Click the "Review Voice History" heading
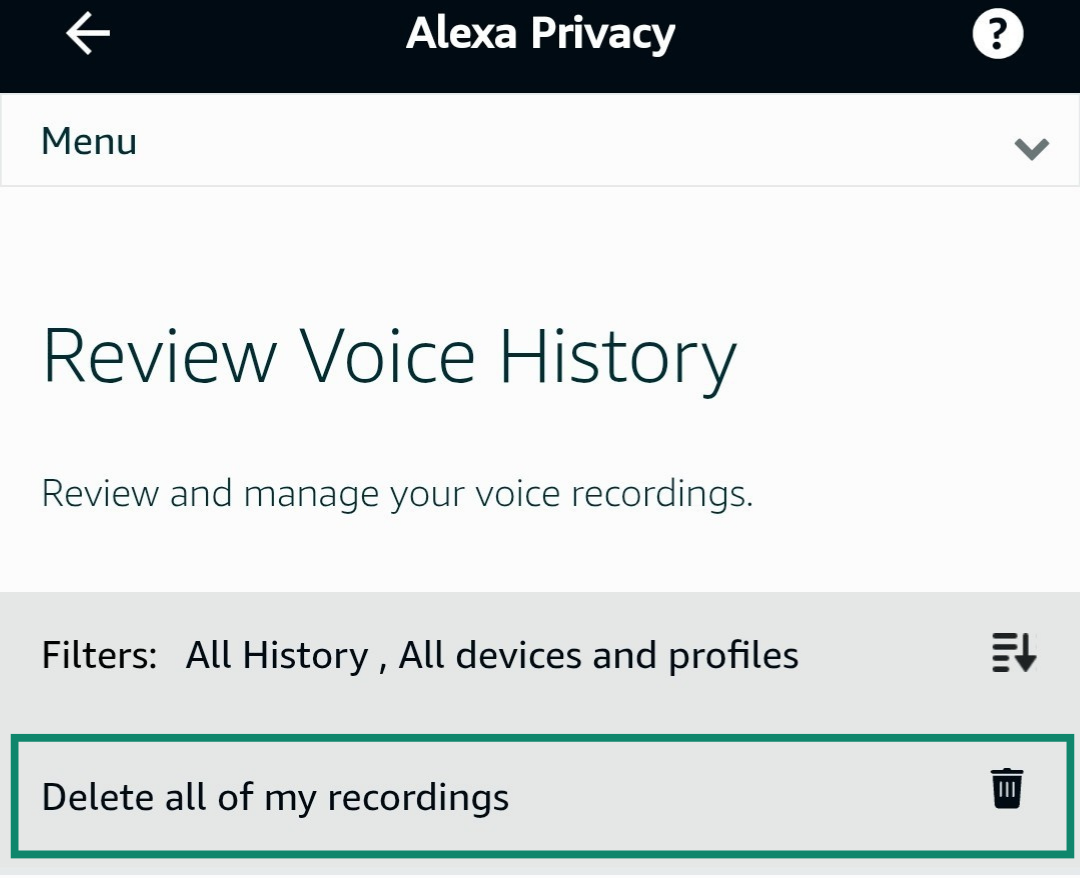This screenshot has height=878, width=1080. click(x=390, y=357)
